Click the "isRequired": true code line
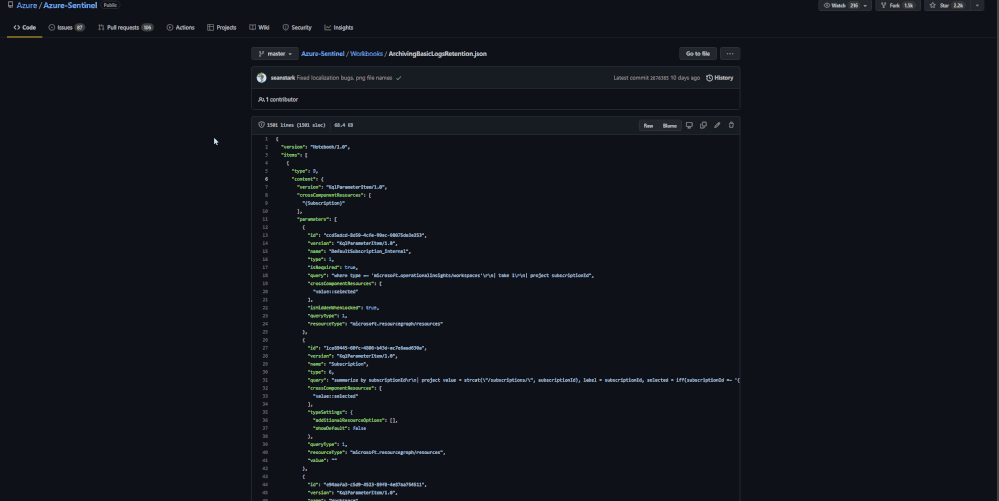 (x=333, y=267)
